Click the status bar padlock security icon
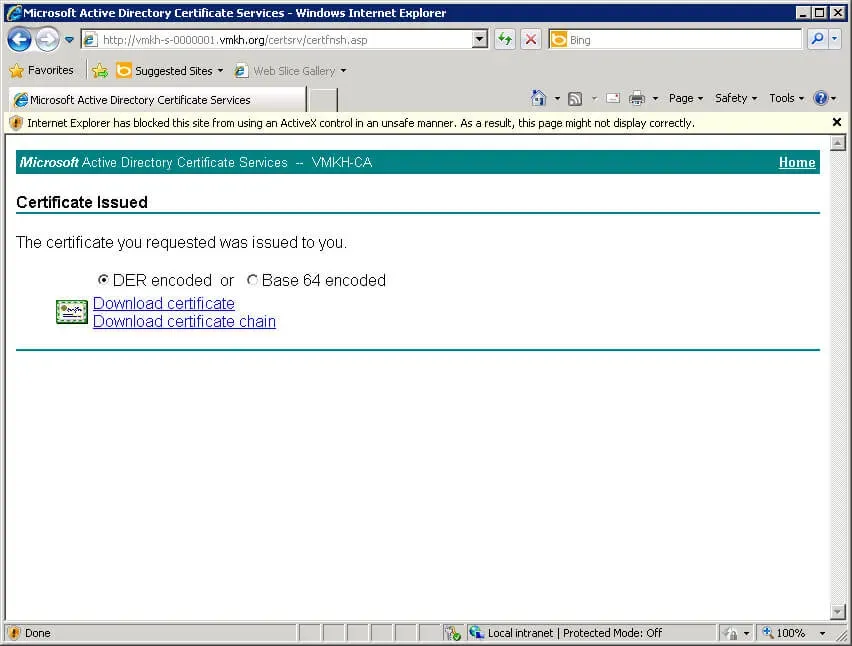 (731, 634)
